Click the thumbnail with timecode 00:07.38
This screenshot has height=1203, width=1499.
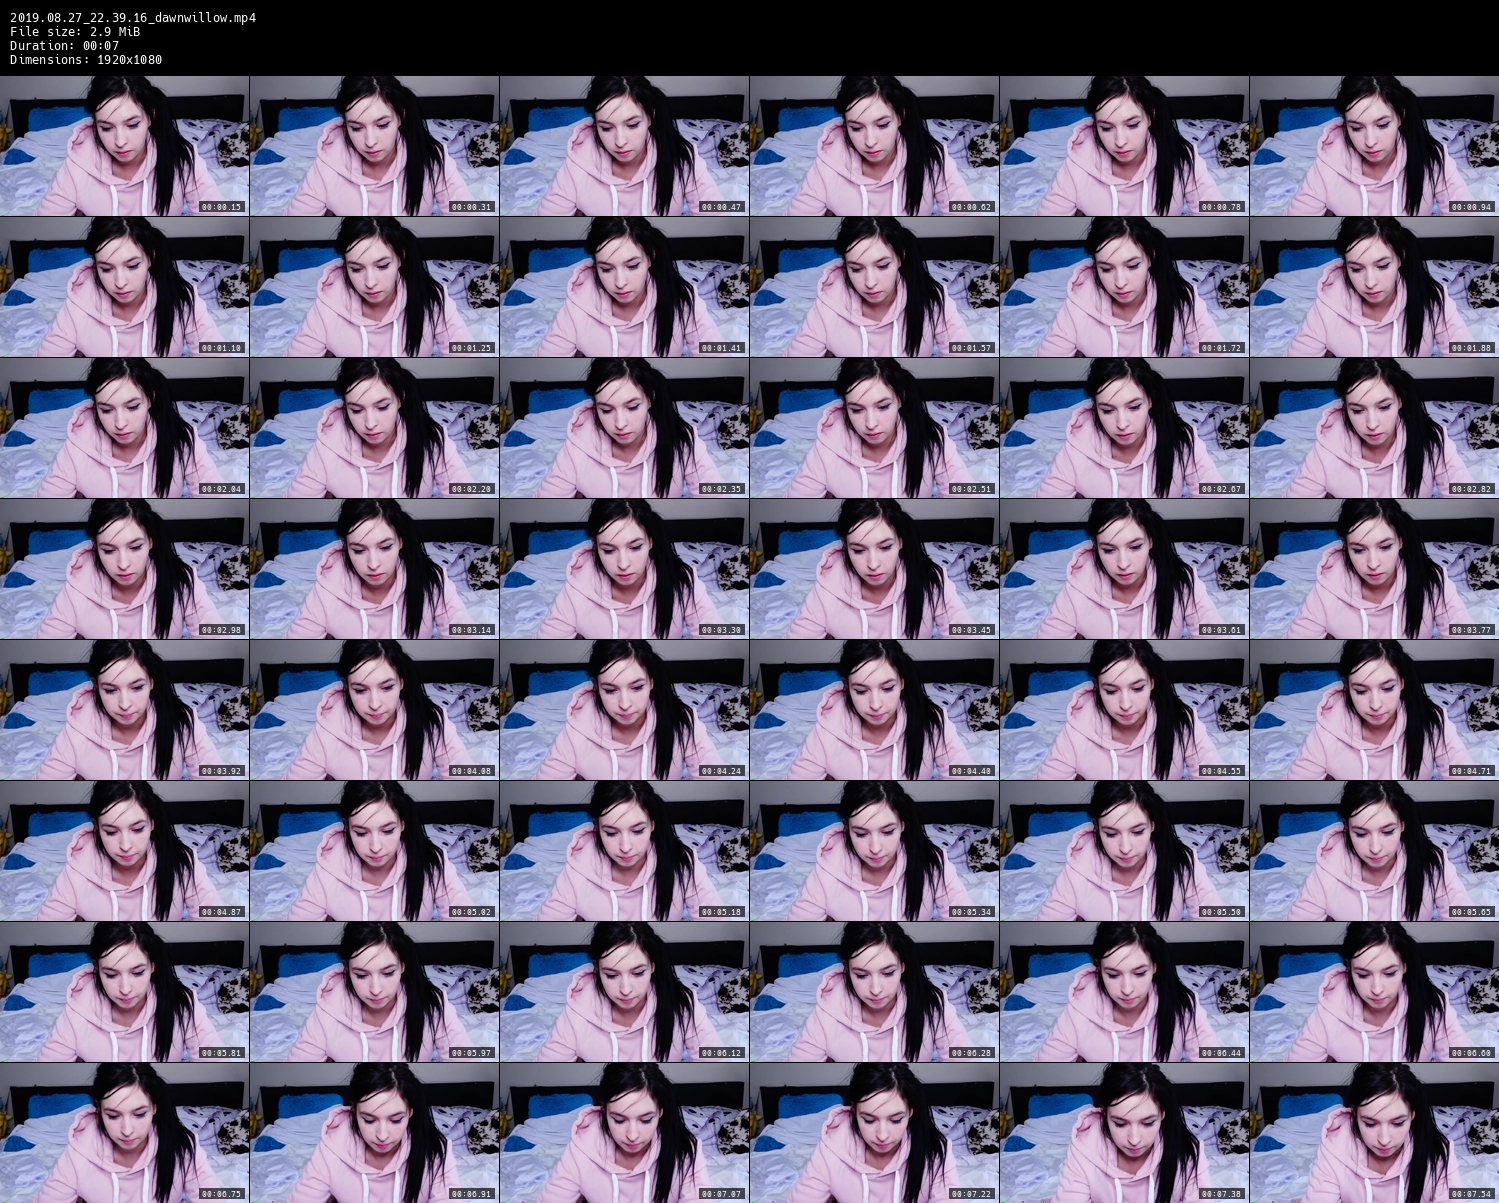point(1124,1133)
